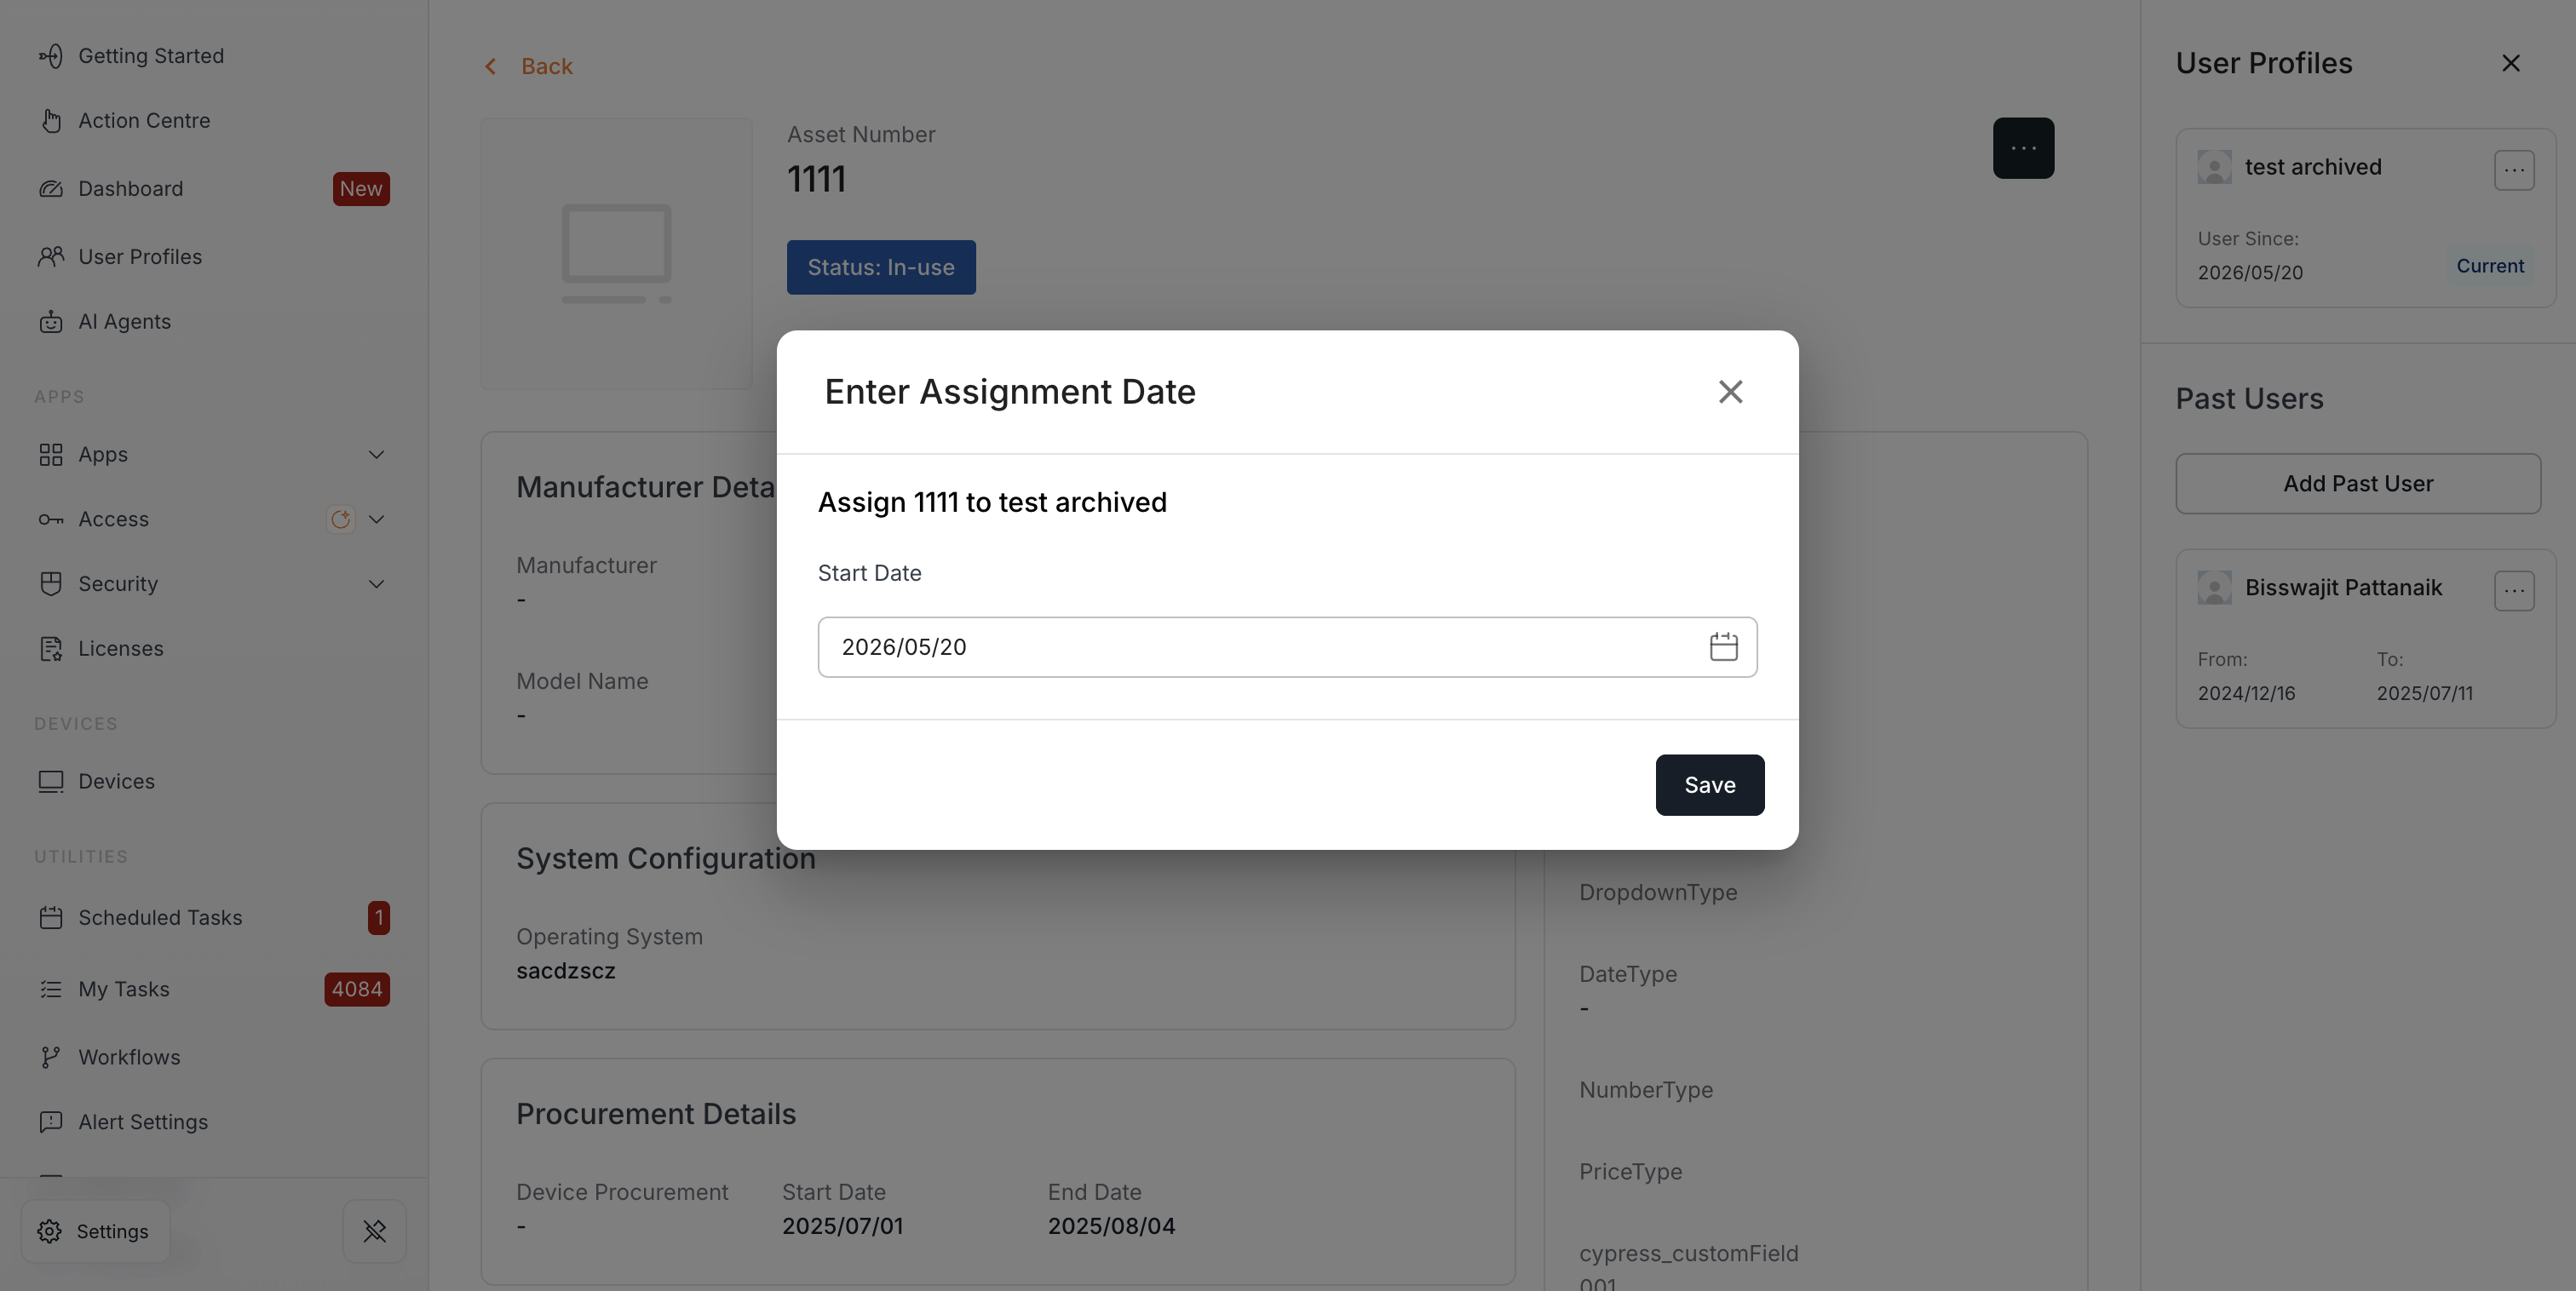Expand the Apps menu chevron
Image resolution: width=2576 pixels, height=1291 pixels.
[376, 455]
